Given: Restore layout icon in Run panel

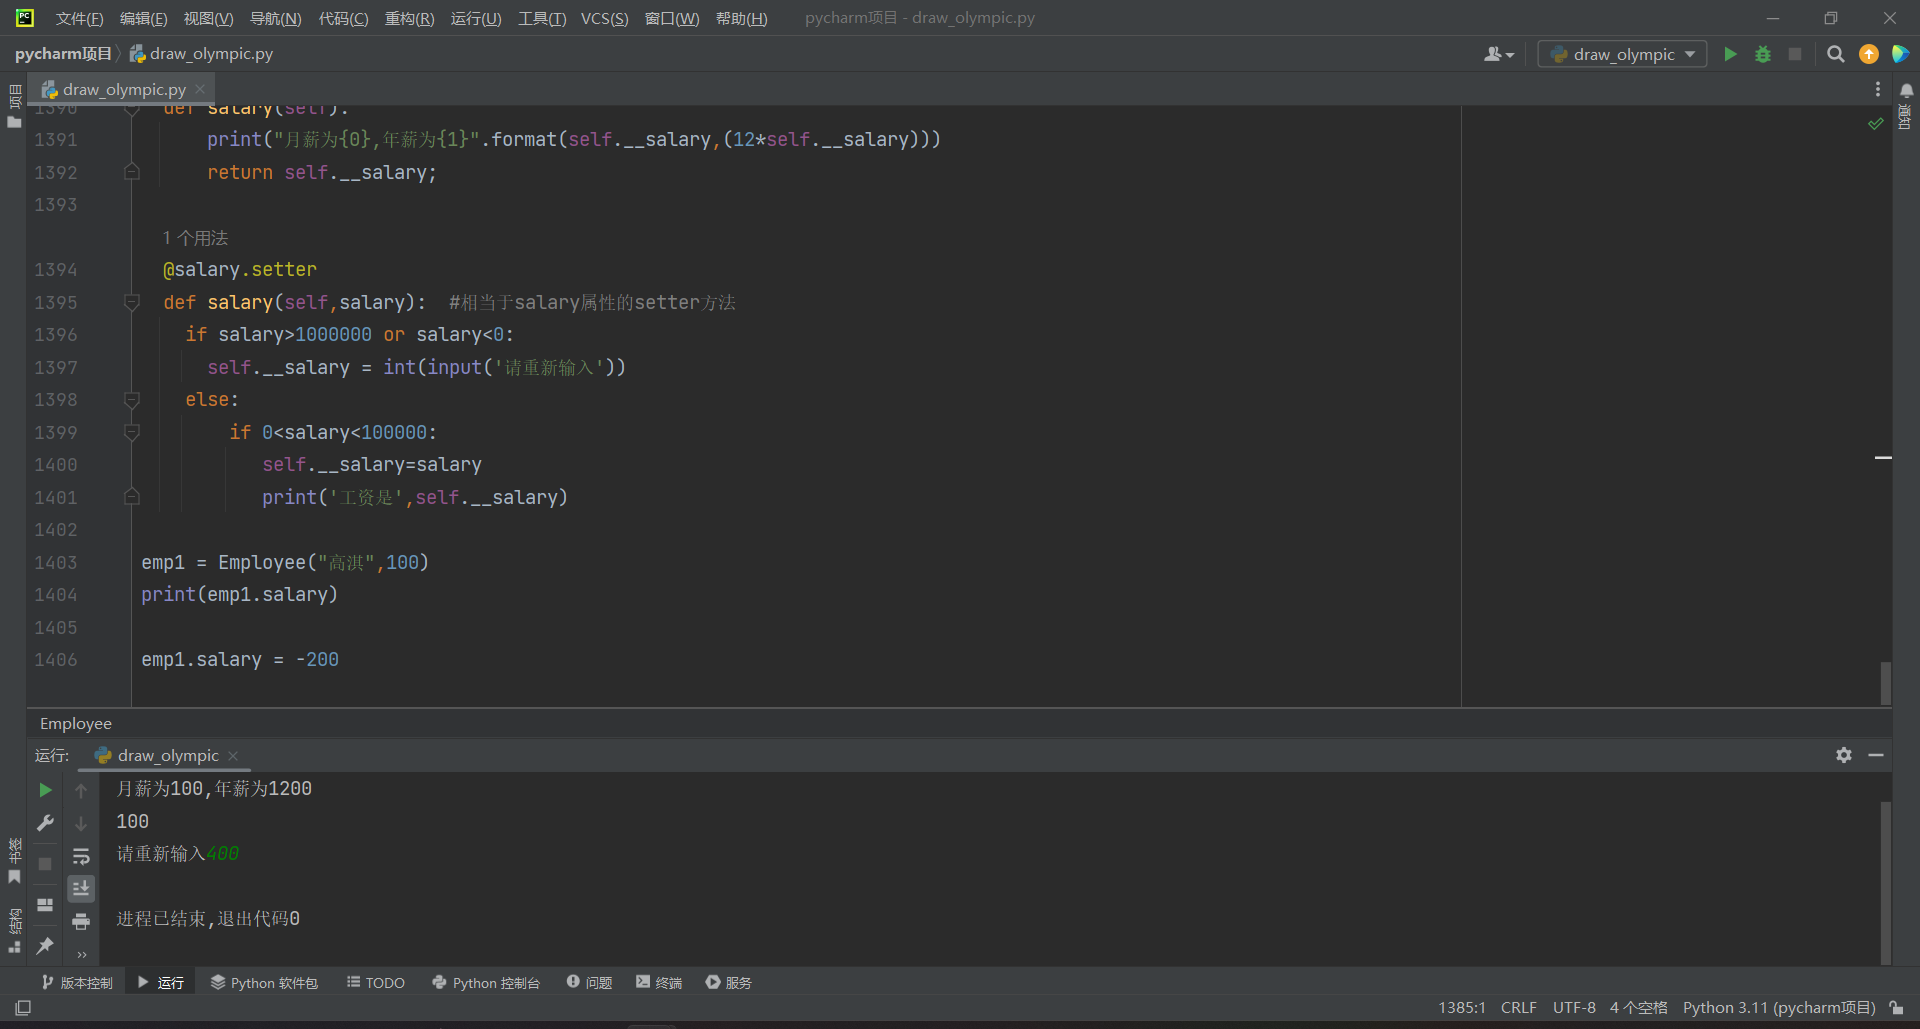Looking at the screenshot, I should point(45,905).
